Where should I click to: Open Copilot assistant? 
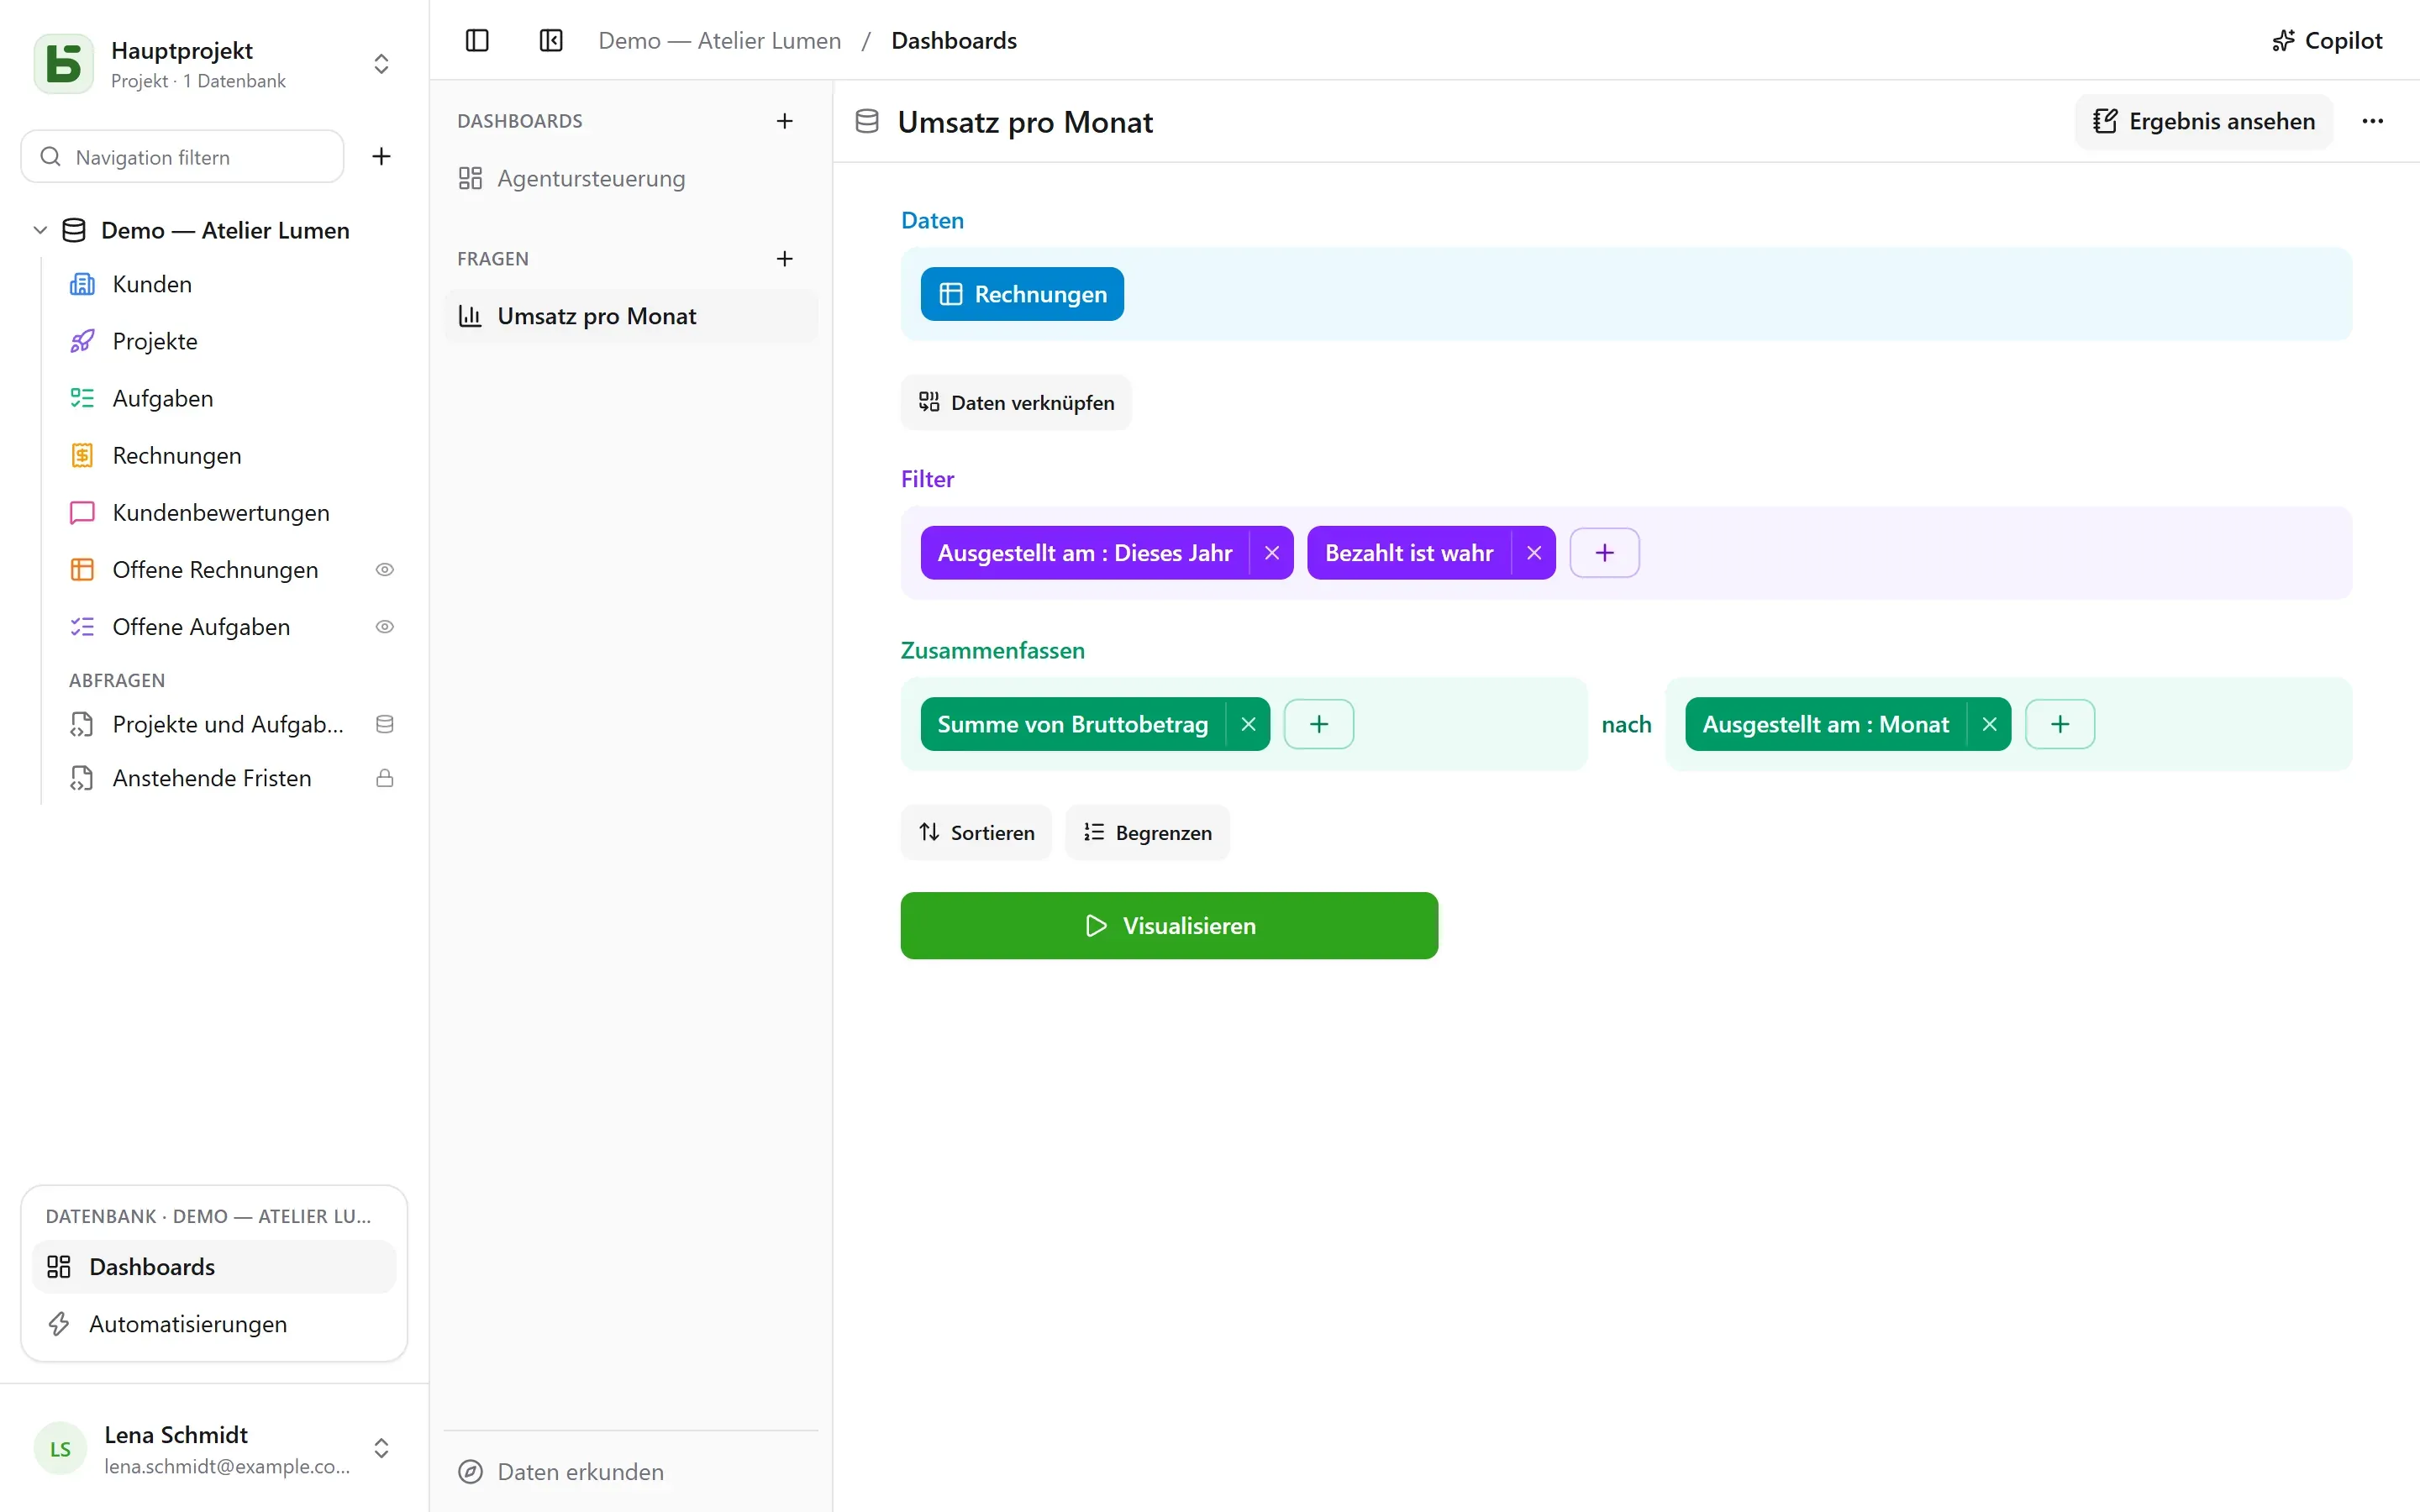click(x=2327, y=41)
